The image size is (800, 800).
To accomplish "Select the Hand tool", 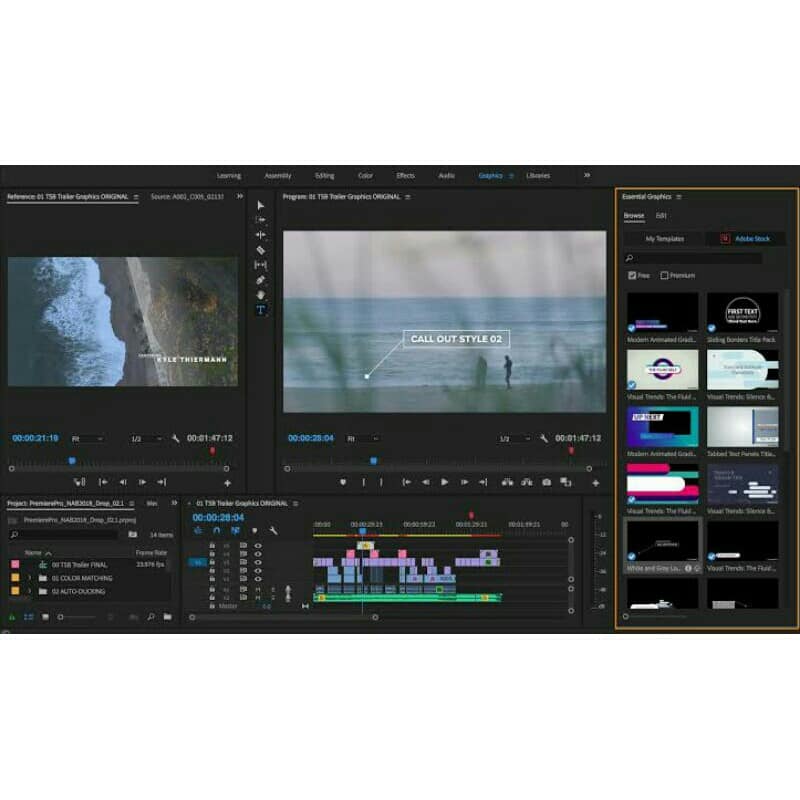I will [261, 295].
